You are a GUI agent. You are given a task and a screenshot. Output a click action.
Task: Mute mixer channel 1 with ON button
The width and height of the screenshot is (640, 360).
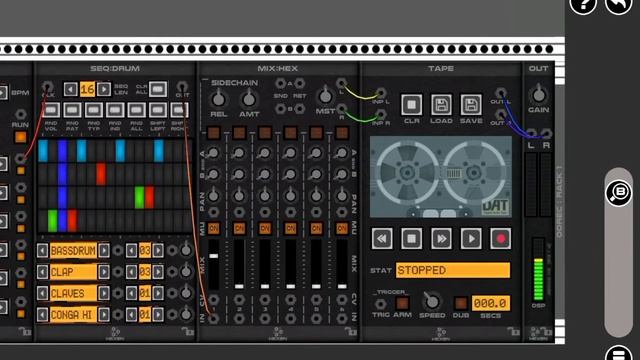(213, 229)
